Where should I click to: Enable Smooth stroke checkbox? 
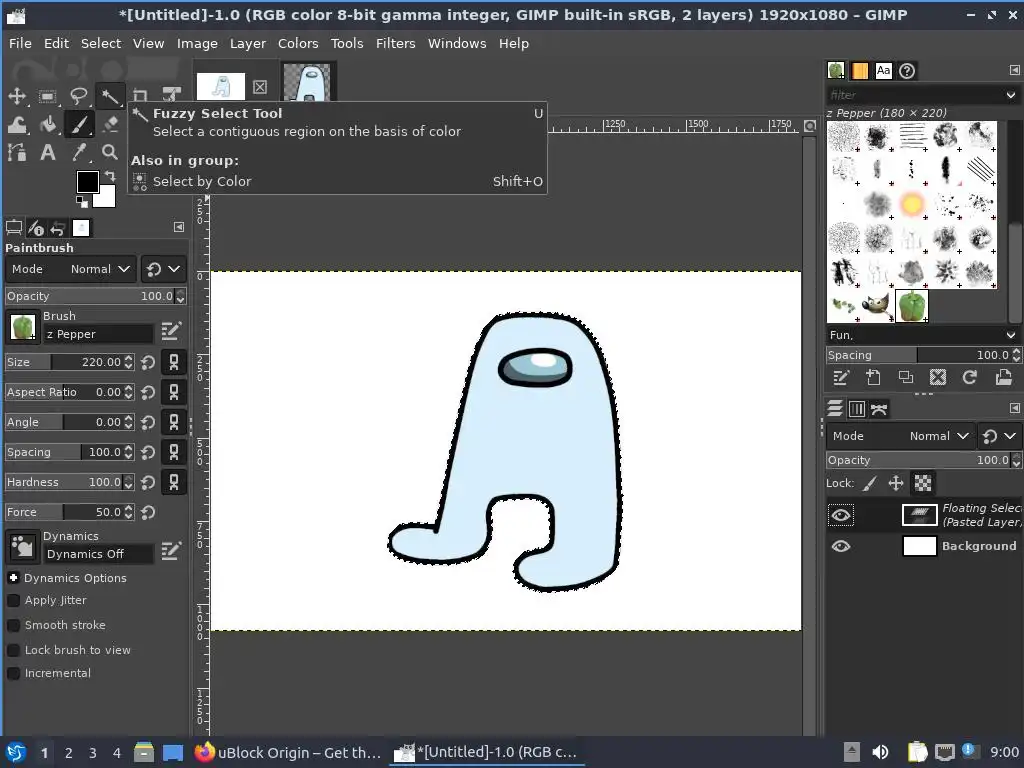click(x=13, y=625)
